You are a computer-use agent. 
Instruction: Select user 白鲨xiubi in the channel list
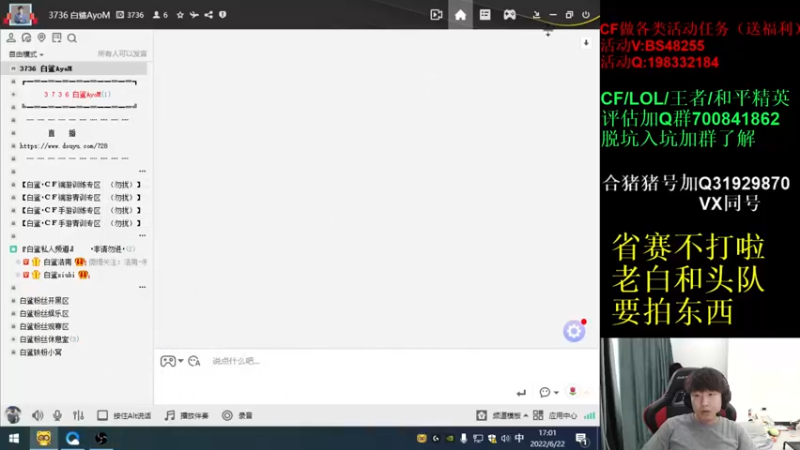pyautogui.click(x=59, y=275)
